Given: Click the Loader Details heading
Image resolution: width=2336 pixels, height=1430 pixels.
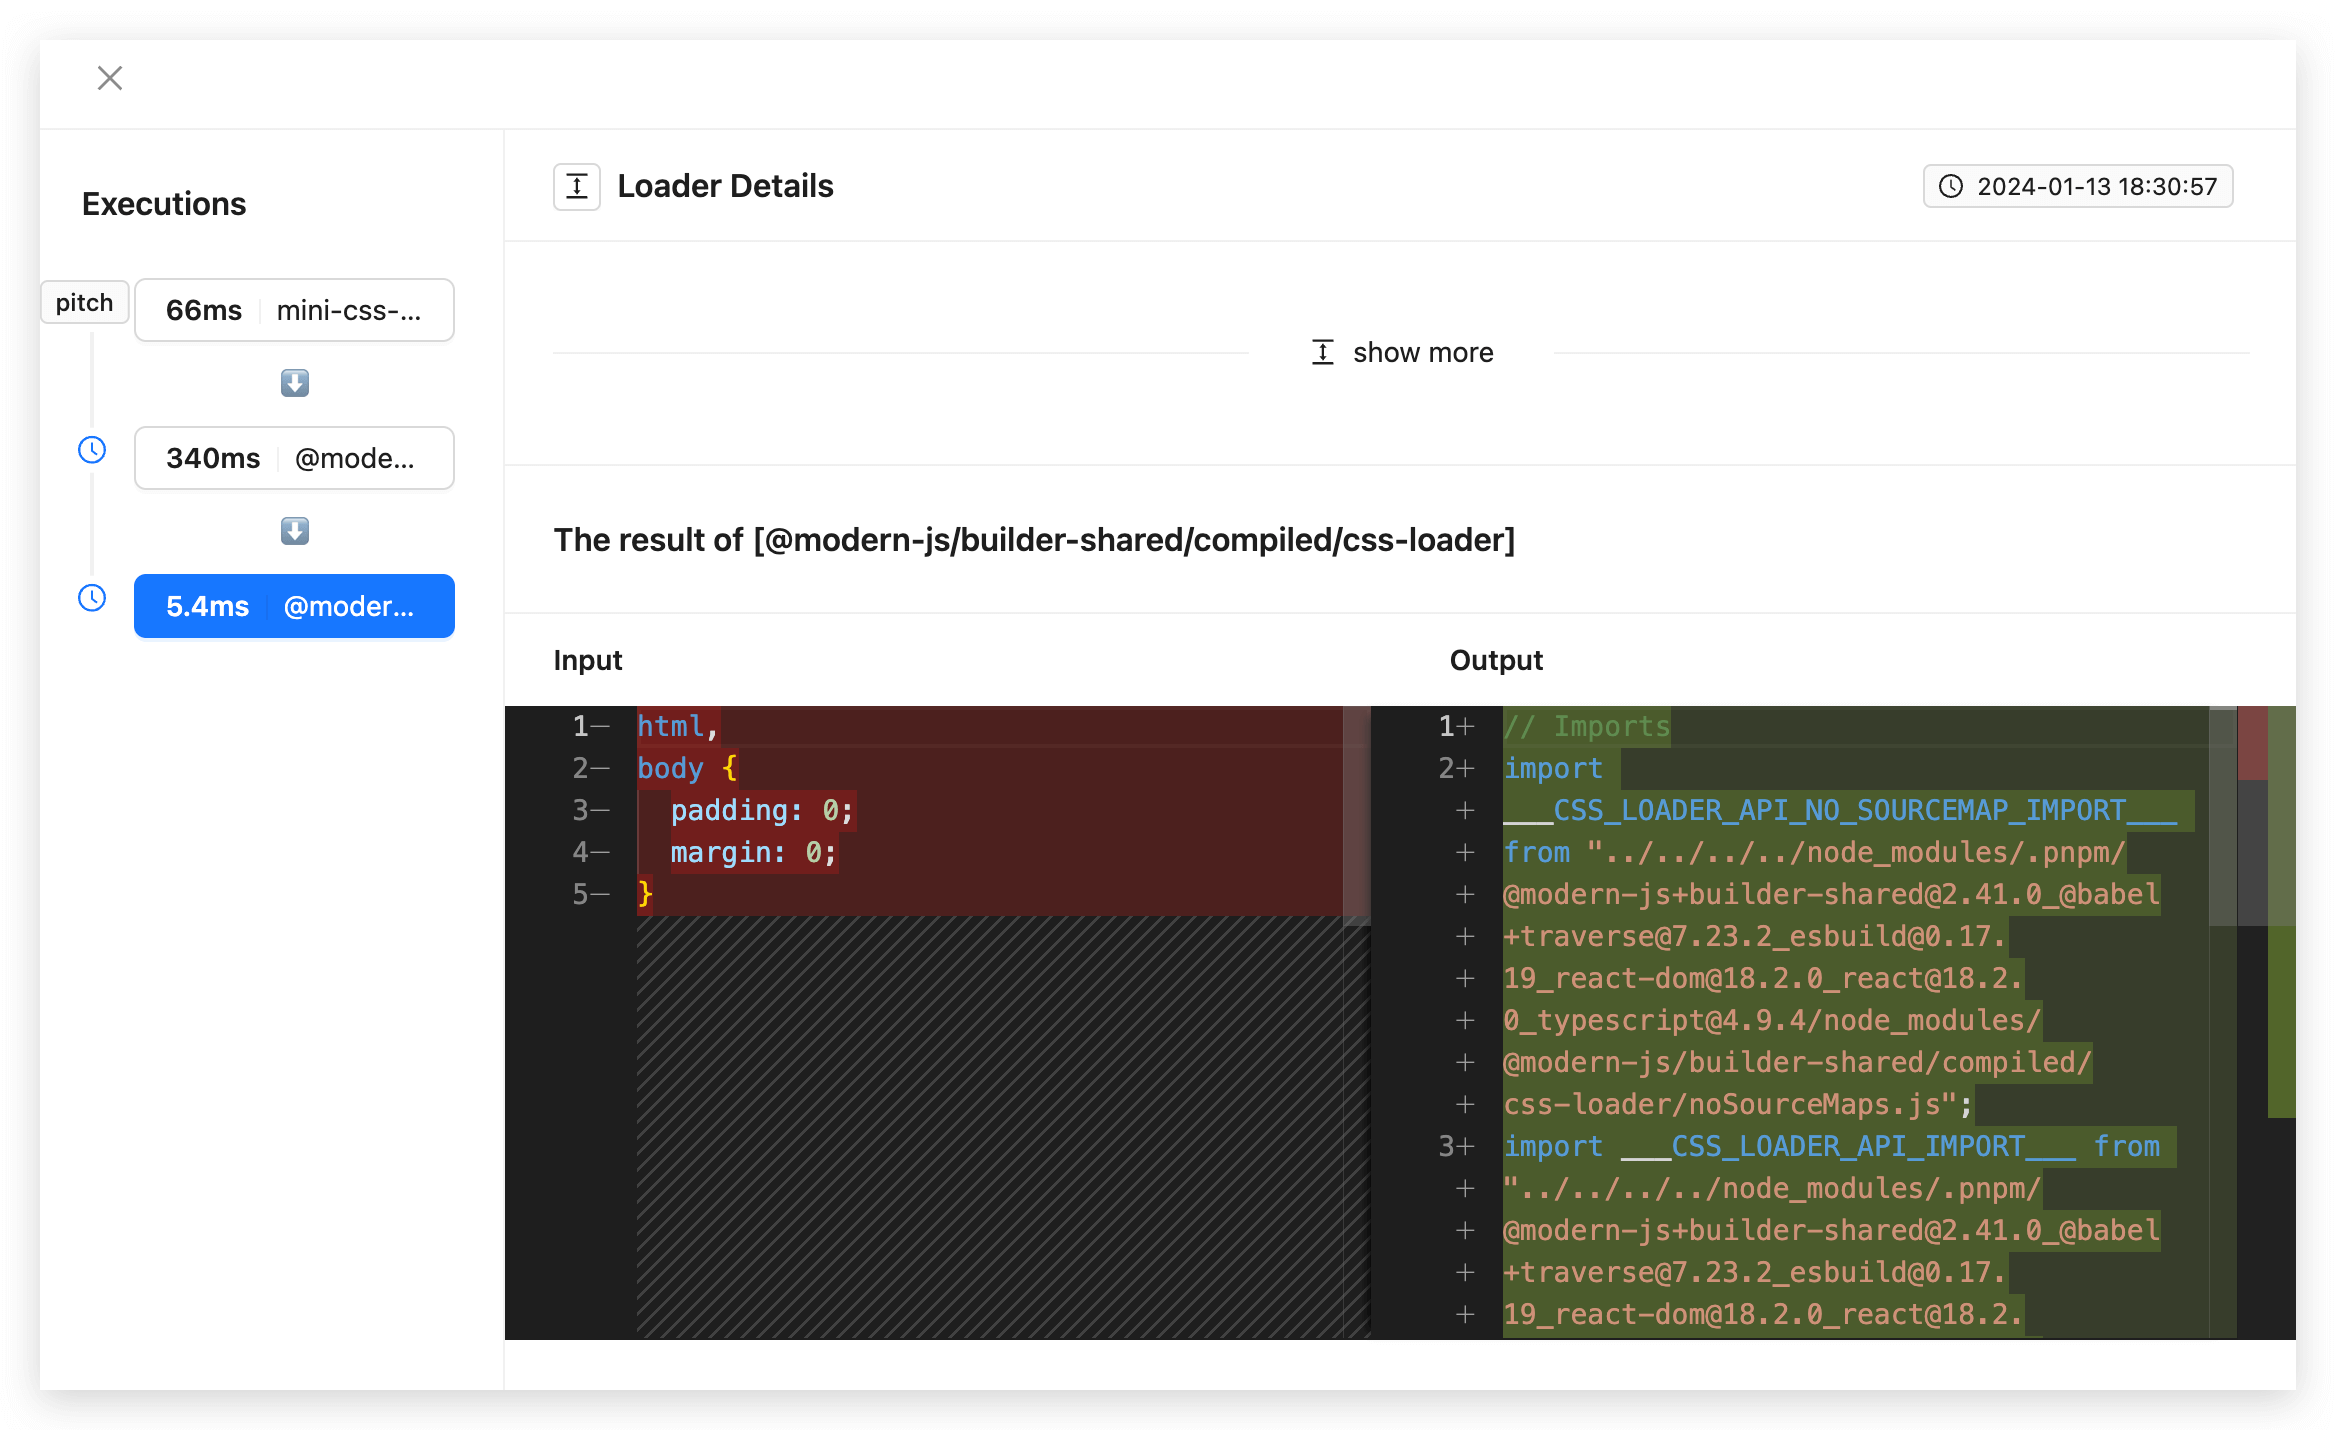Looking at the screenshot, I should pos(725,187).
